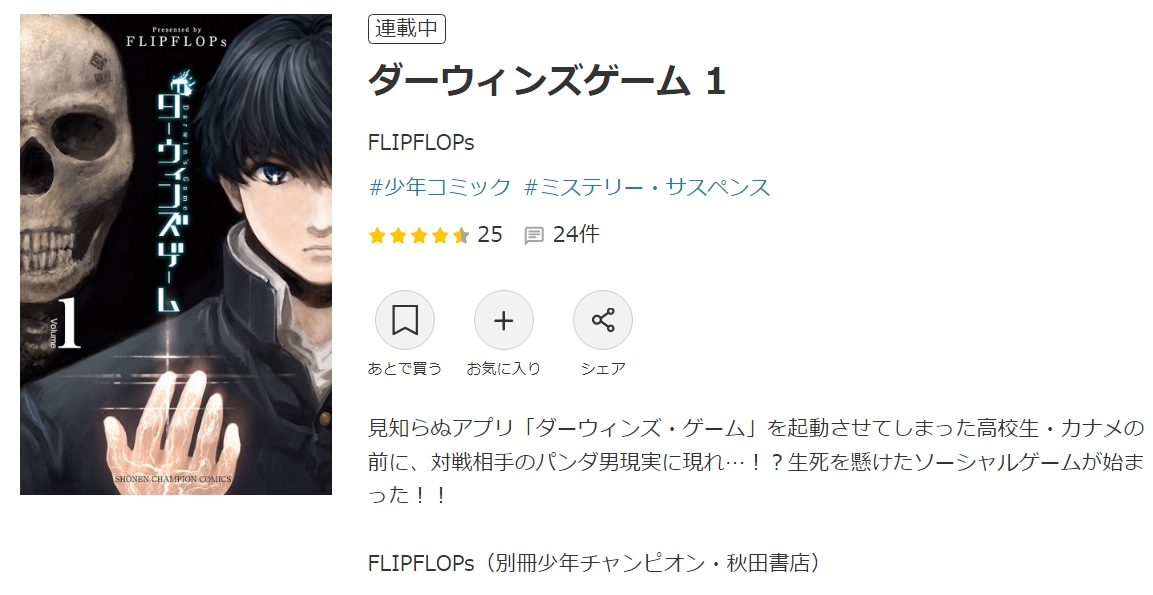Open the ダーウィンズゲーム cover thumbnail
The width and height of the screenshot is (1153, 595).
[176, 254]
